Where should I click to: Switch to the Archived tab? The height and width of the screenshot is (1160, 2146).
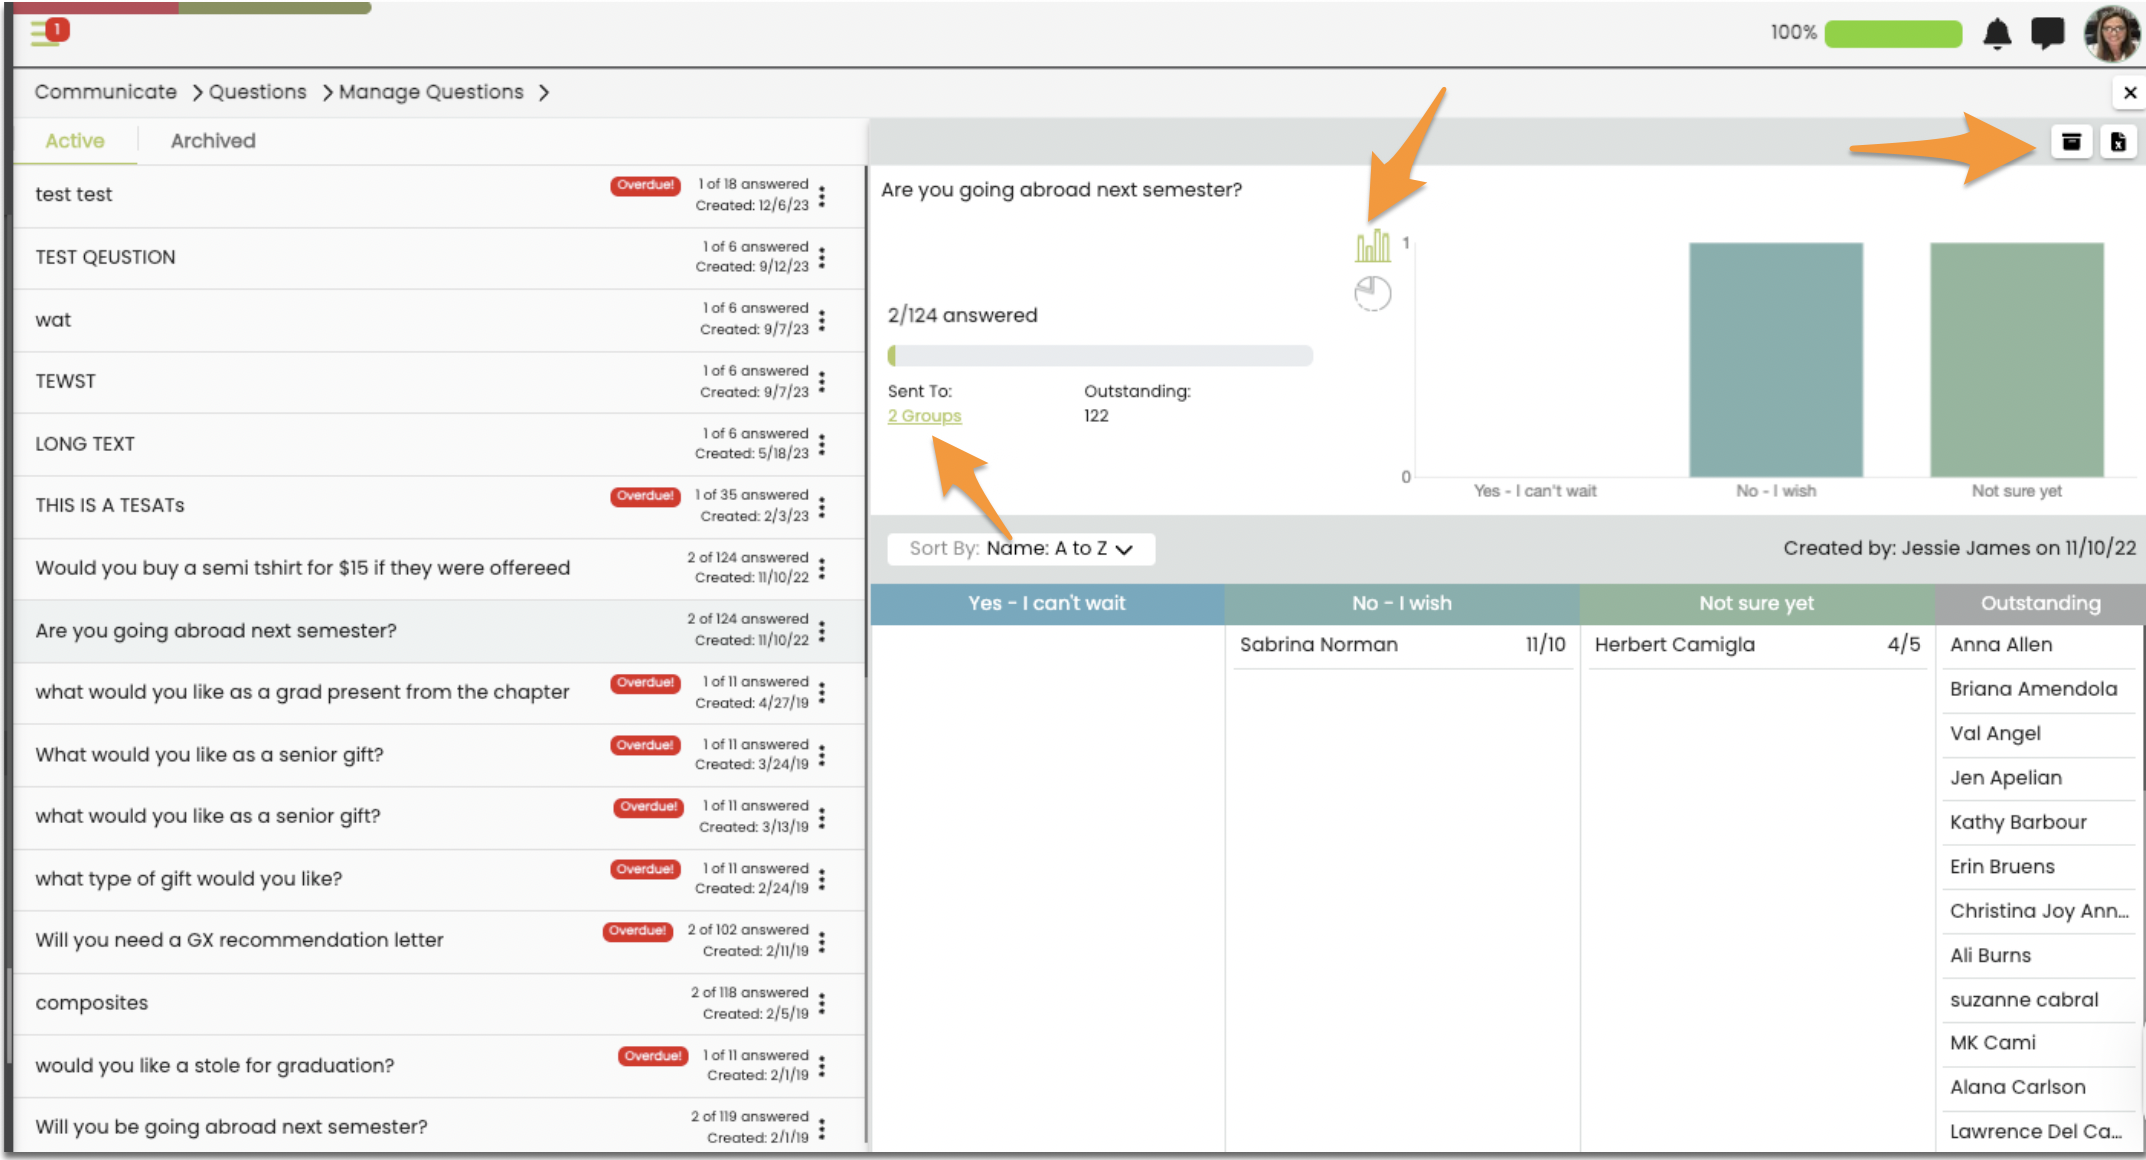pos(213,141)
